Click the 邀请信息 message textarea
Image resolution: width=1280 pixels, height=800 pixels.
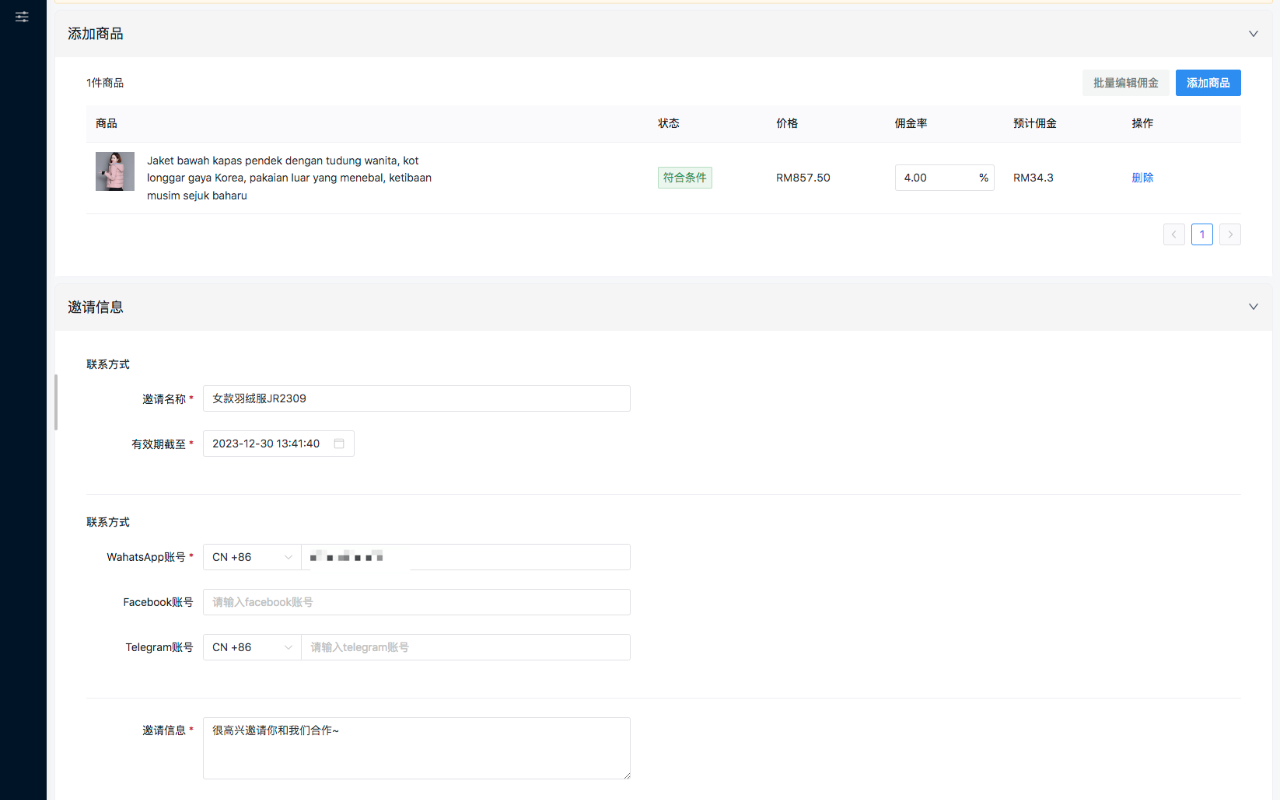[417, 748]
